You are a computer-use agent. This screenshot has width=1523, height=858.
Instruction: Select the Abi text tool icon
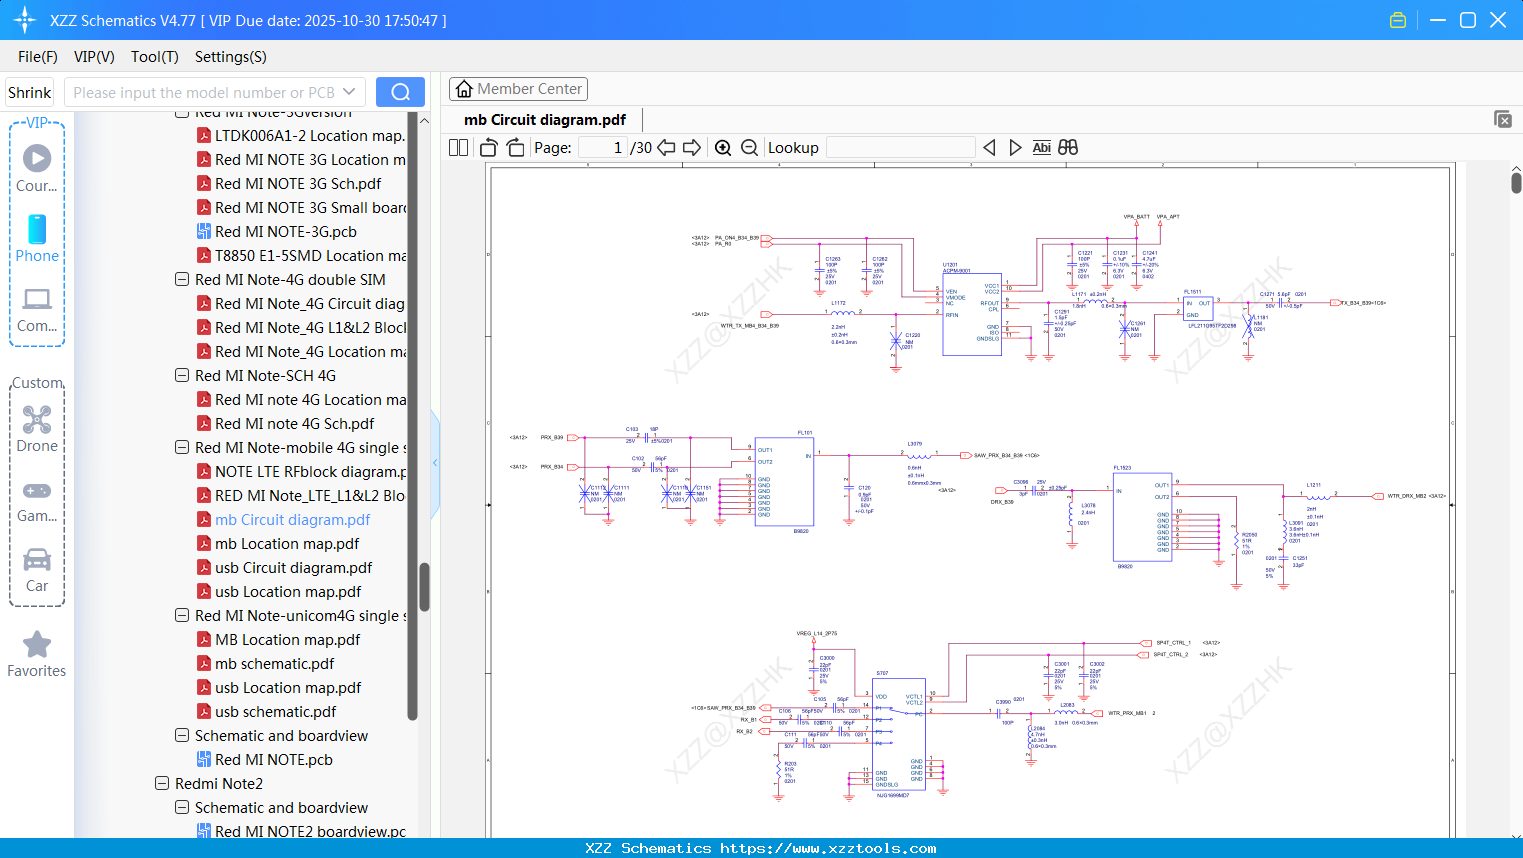(x=1041, y=147)
